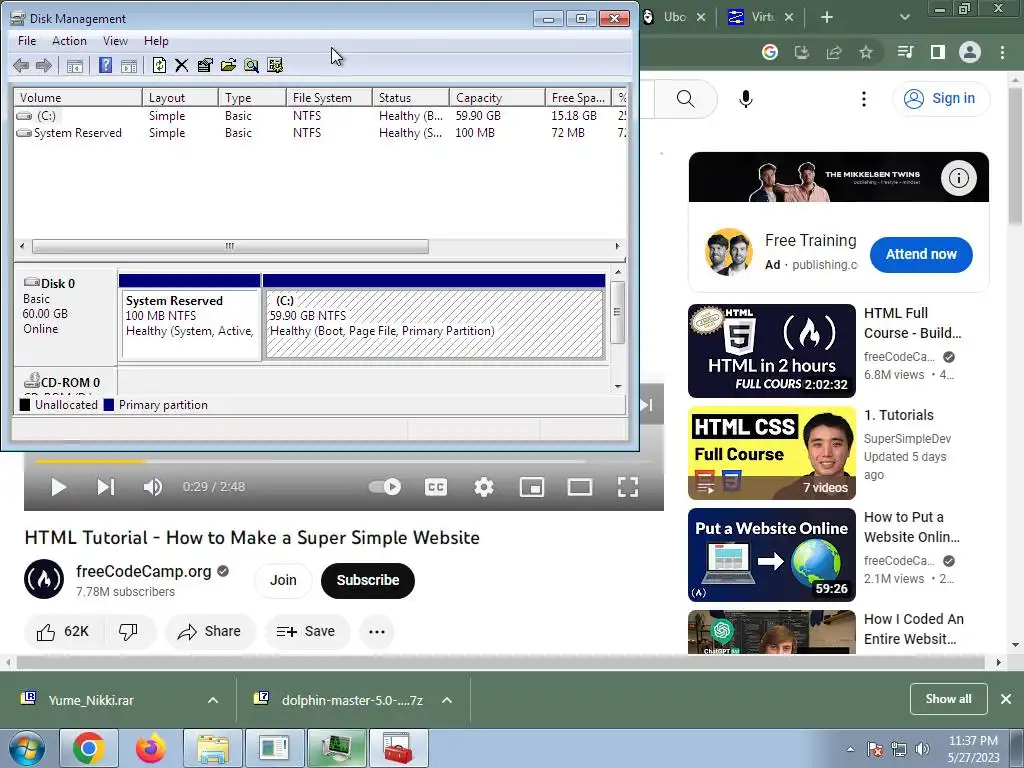Image resolution: width=1024 pixels, height=768 pixels.
Task: Toggle Show/Hide Action Pane toolbar icon
Action: coord(129,65)
